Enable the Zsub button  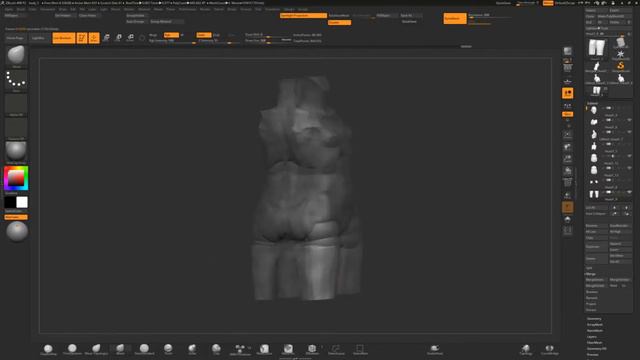[x=216, y=35]
